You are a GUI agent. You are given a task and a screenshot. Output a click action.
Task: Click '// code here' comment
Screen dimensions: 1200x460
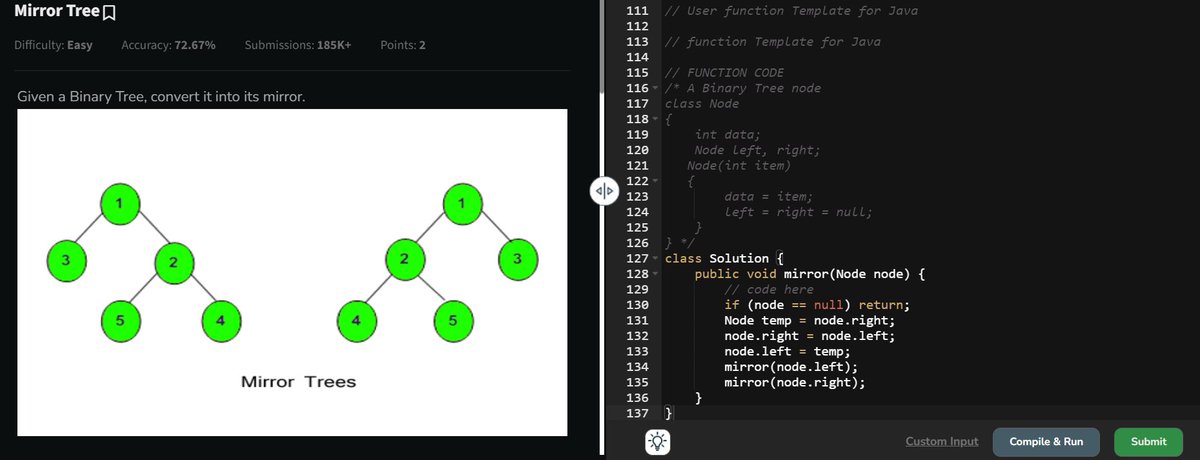(x=769, y=289)
